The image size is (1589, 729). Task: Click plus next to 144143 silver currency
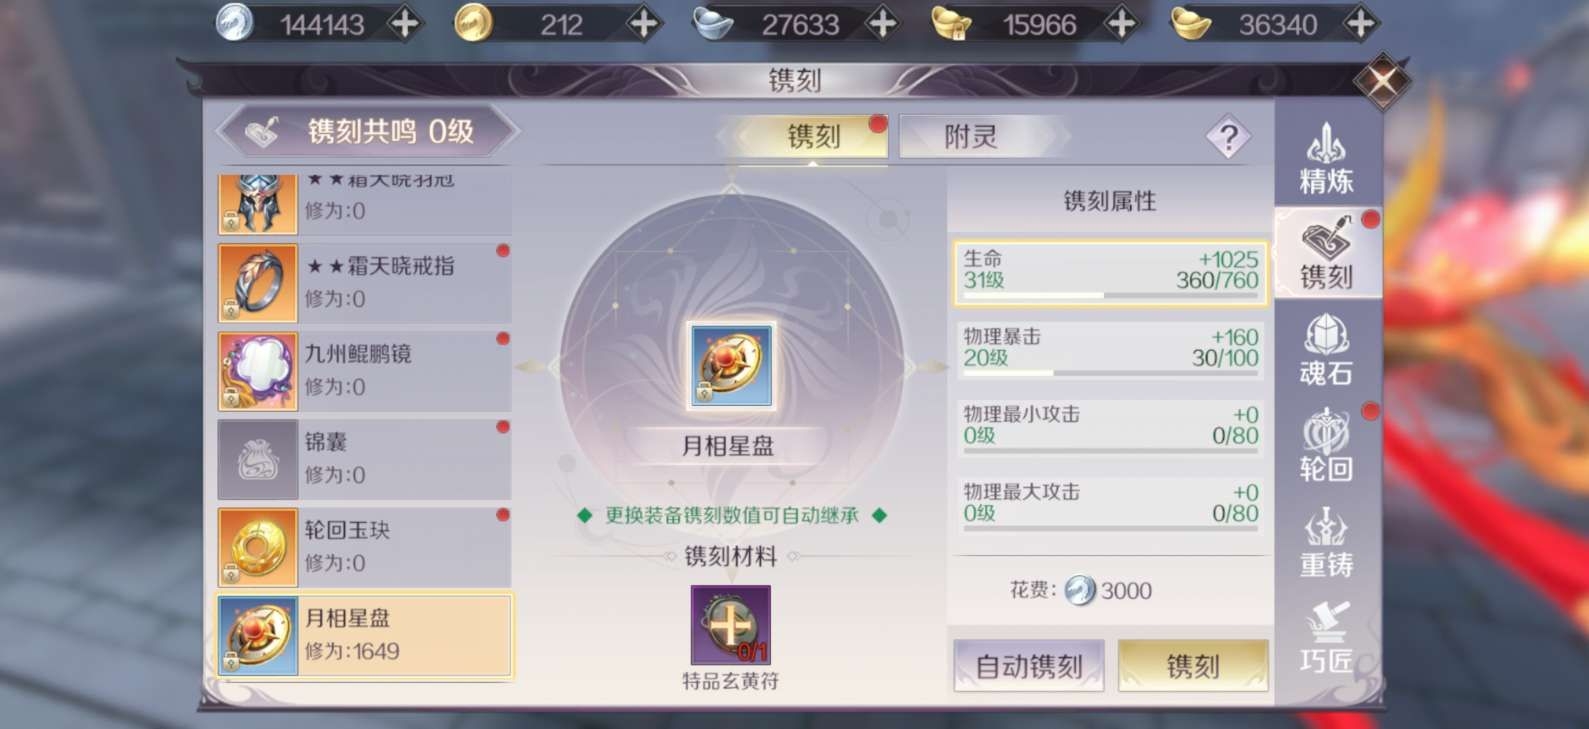(404, 24)
